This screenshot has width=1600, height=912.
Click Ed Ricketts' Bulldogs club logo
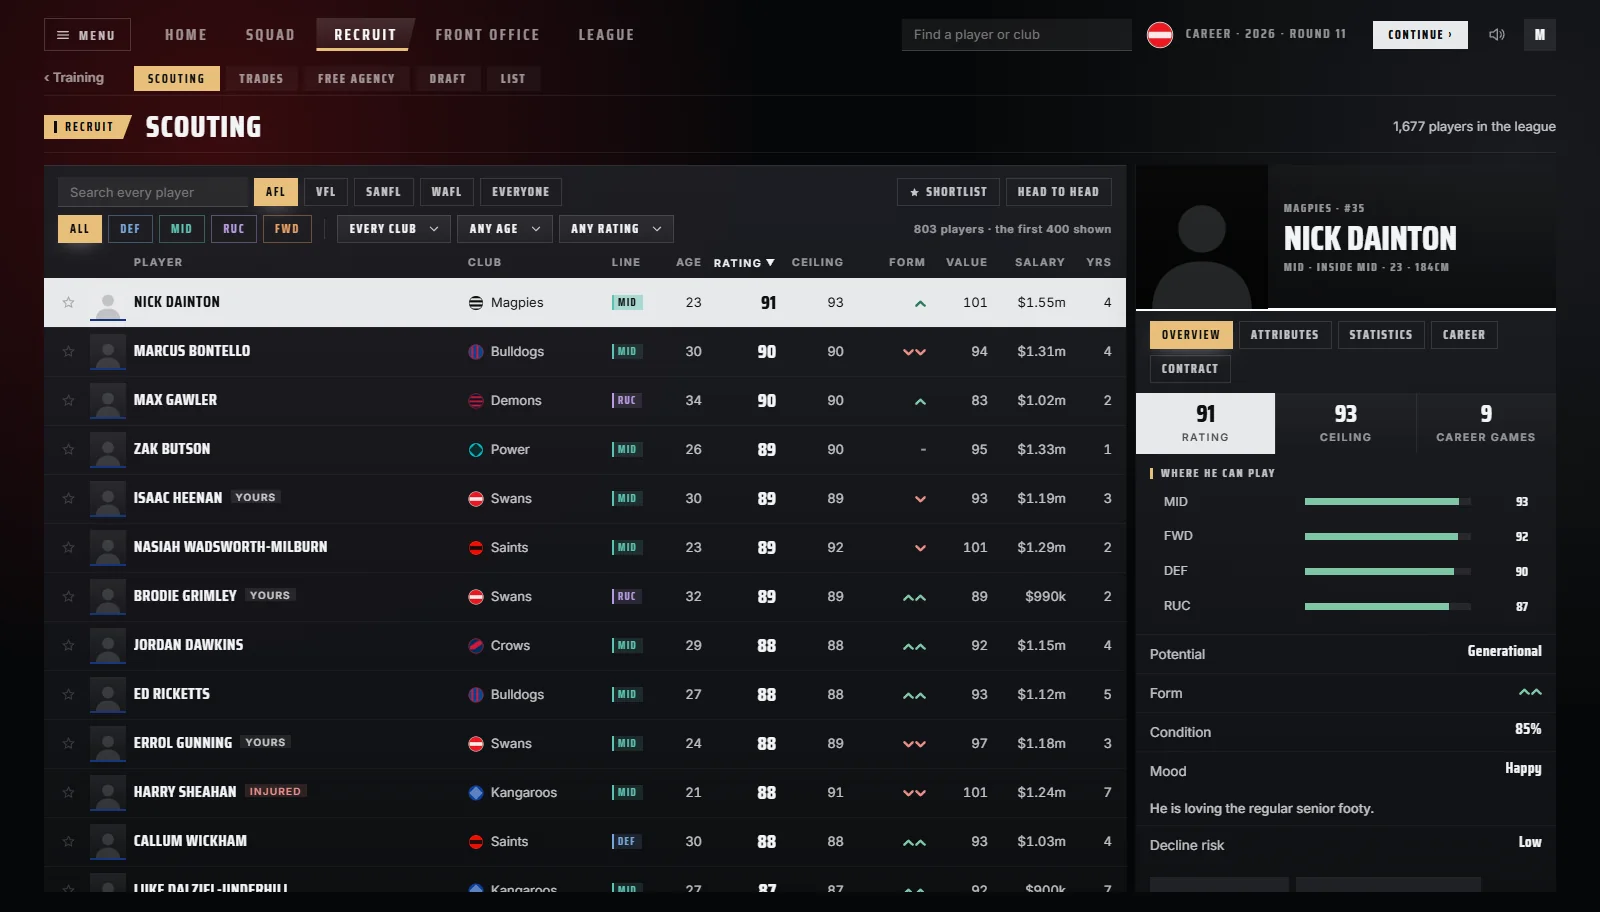tap(476, 695)
